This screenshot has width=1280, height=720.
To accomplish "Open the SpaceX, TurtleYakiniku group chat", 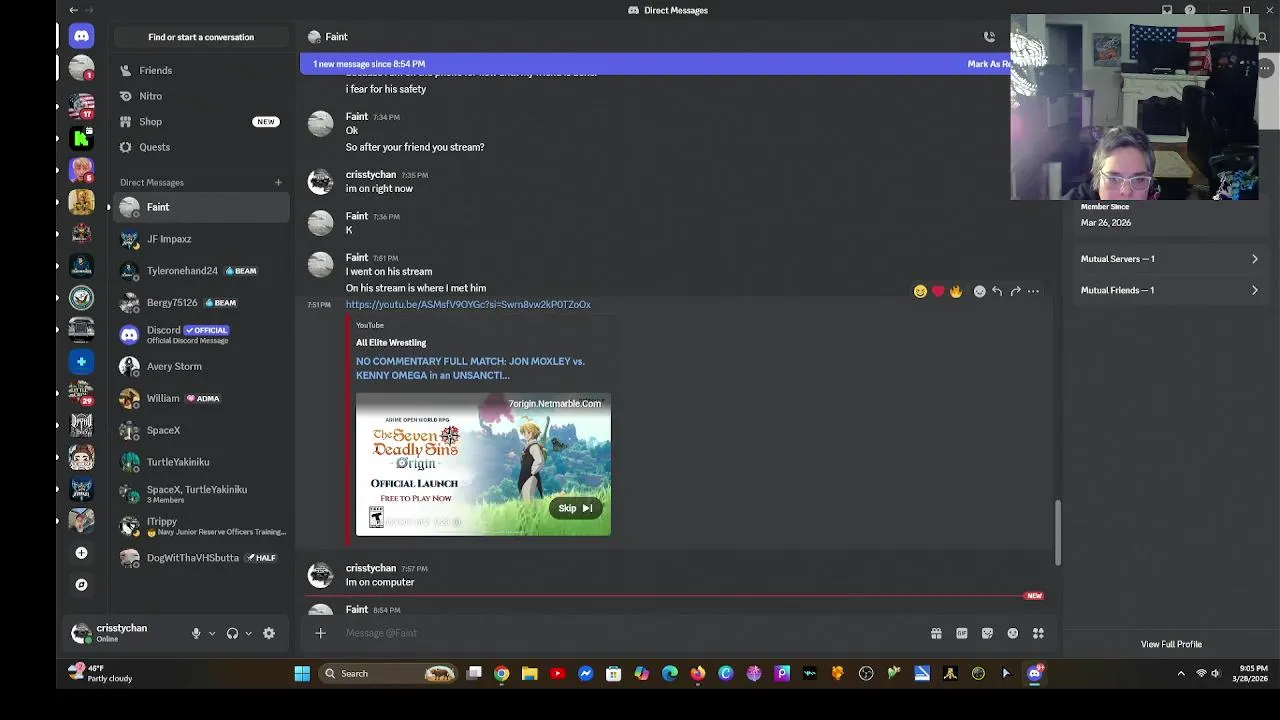I will coord(201,494).
